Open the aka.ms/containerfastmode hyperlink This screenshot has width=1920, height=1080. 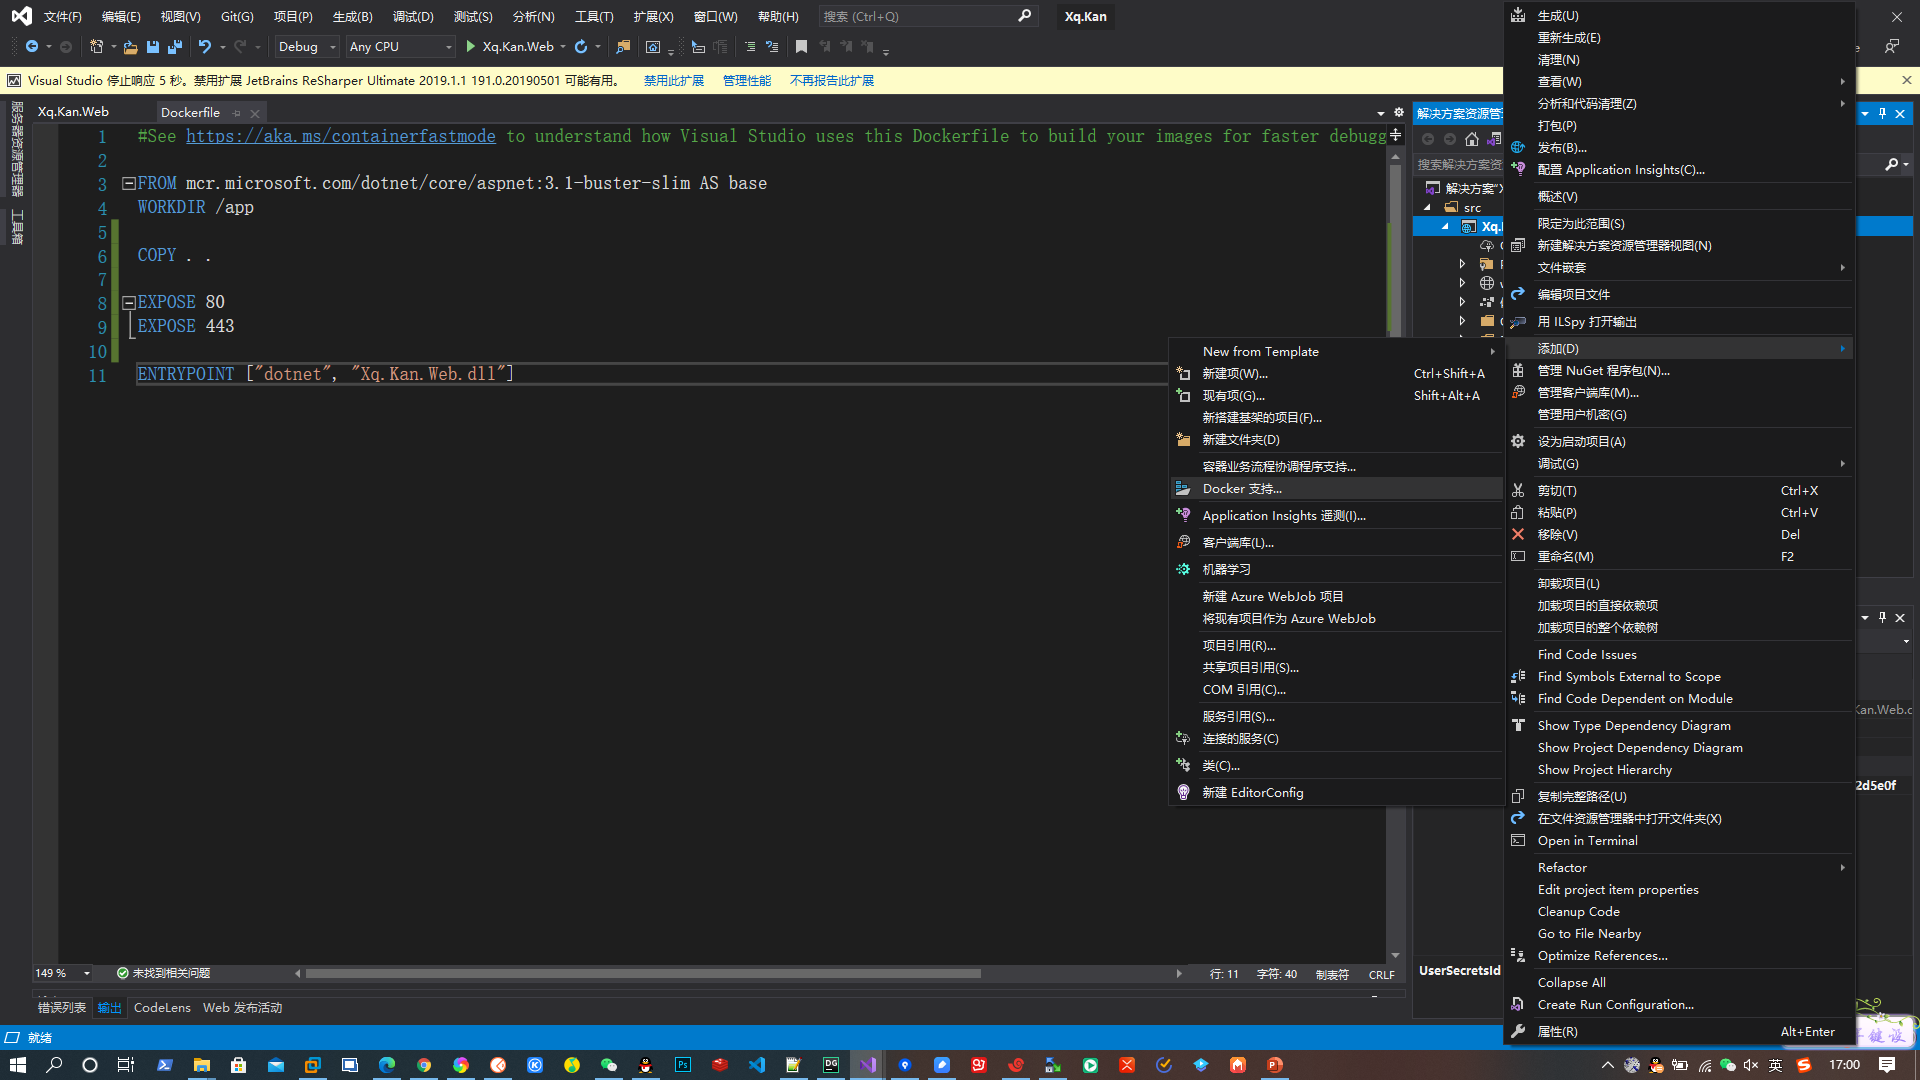[340, 136]
